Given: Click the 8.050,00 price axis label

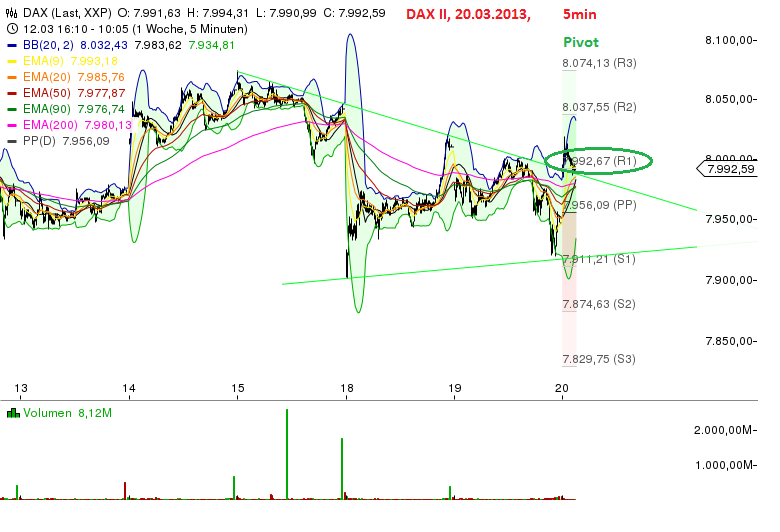Looking at the screenshot, I should point(731,99).
